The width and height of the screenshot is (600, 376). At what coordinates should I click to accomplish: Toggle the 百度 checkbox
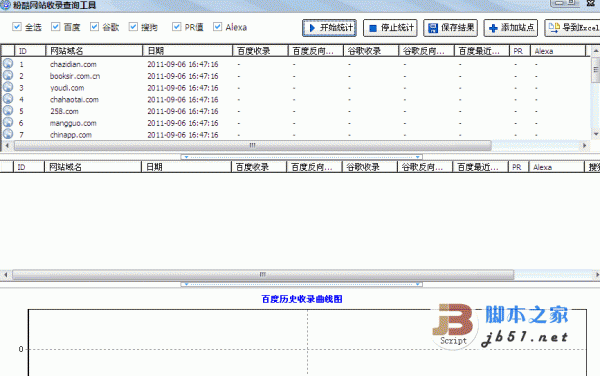55,27
